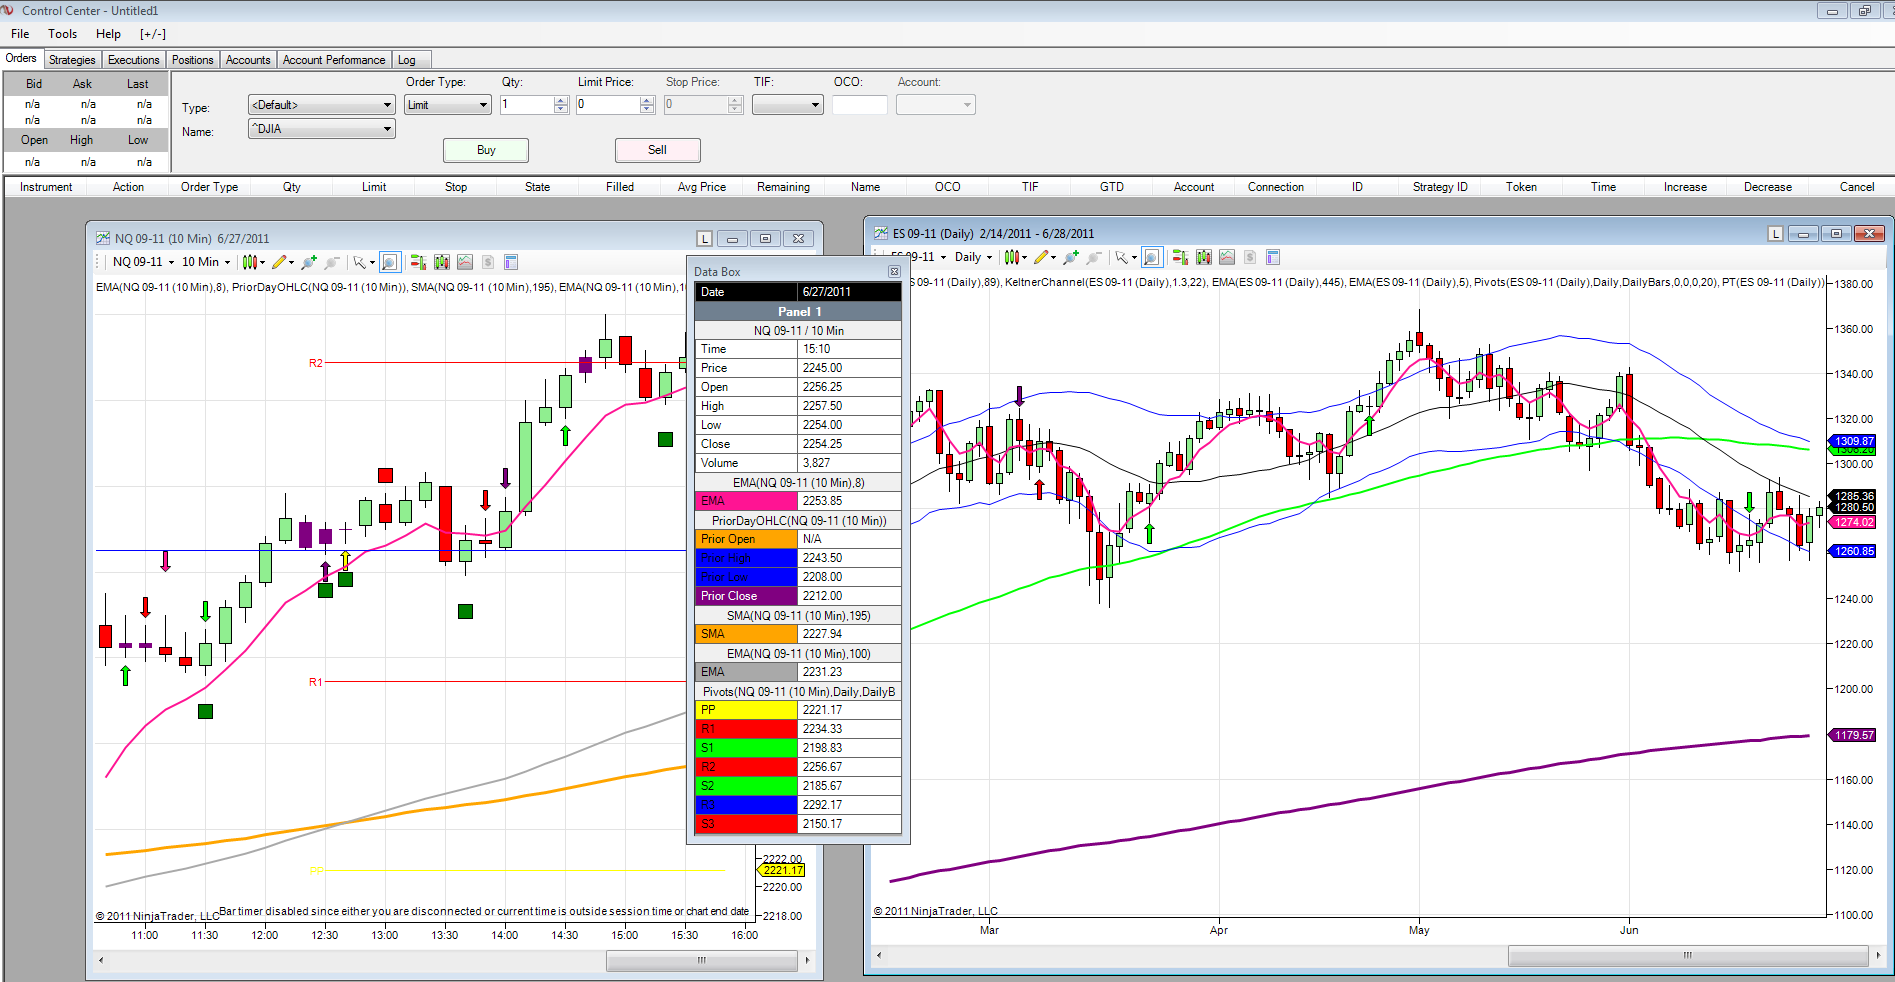
Task: Open chart style menu in ES chart
Action: point(1014,257)
